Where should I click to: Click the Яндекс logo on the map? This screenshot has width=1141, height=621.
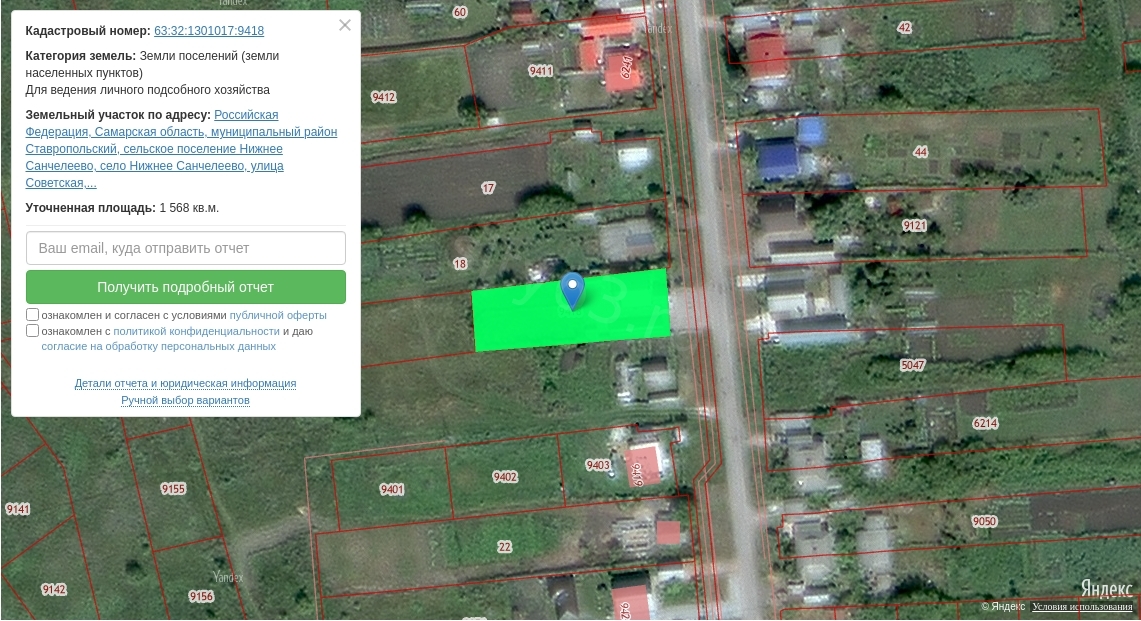click(x=1105, y=588)
